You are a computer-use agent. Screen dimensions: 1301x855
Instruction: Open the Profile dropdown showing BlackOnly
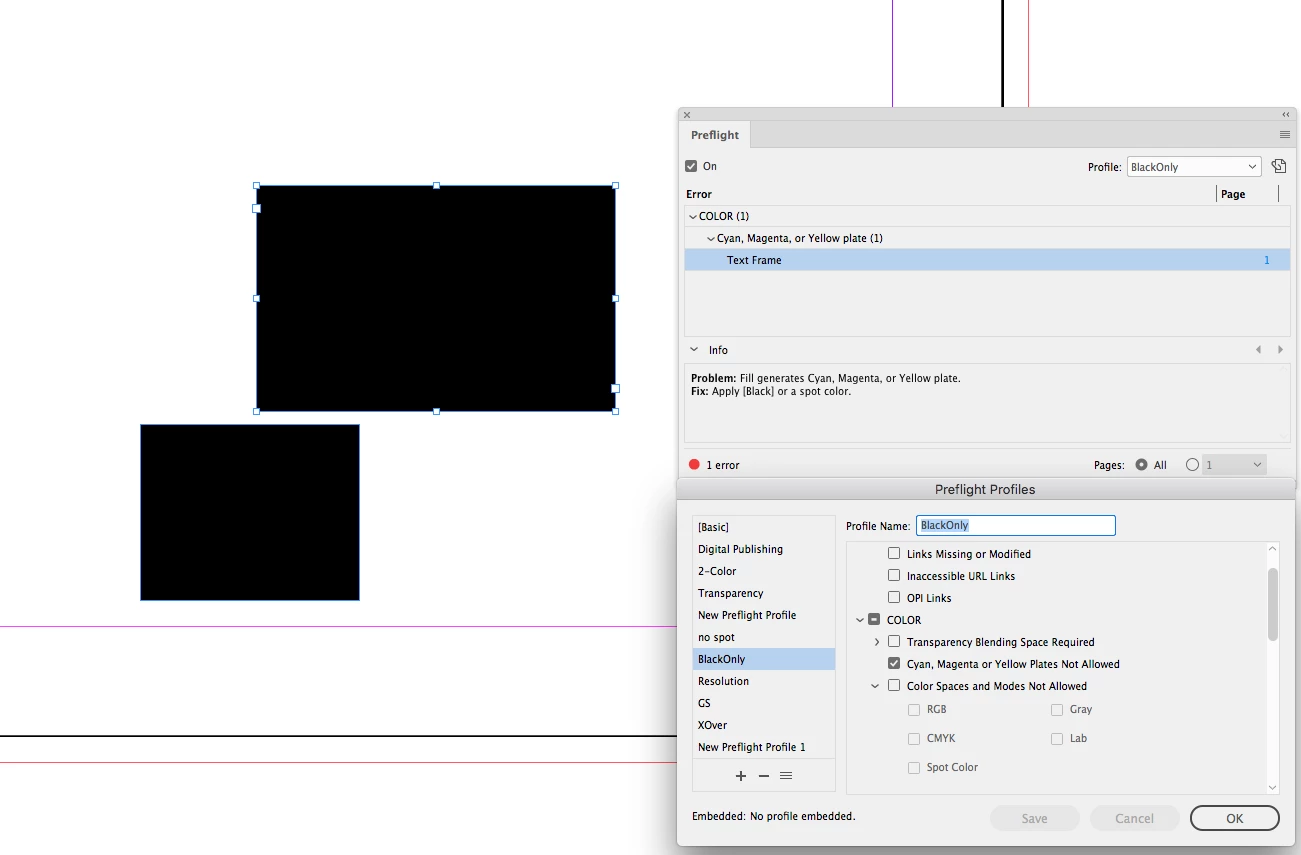click(x=1193, y=167)
